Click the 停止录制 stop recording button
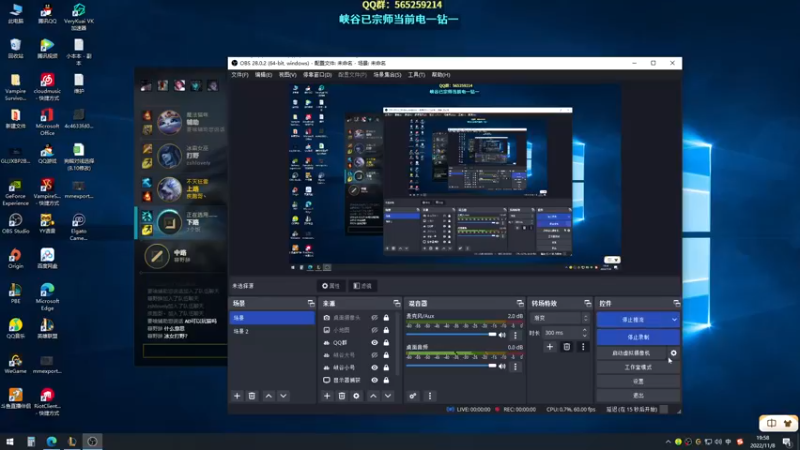Image resolution: width=800 pixels, height=450 pixels. [x=638, y=337]
